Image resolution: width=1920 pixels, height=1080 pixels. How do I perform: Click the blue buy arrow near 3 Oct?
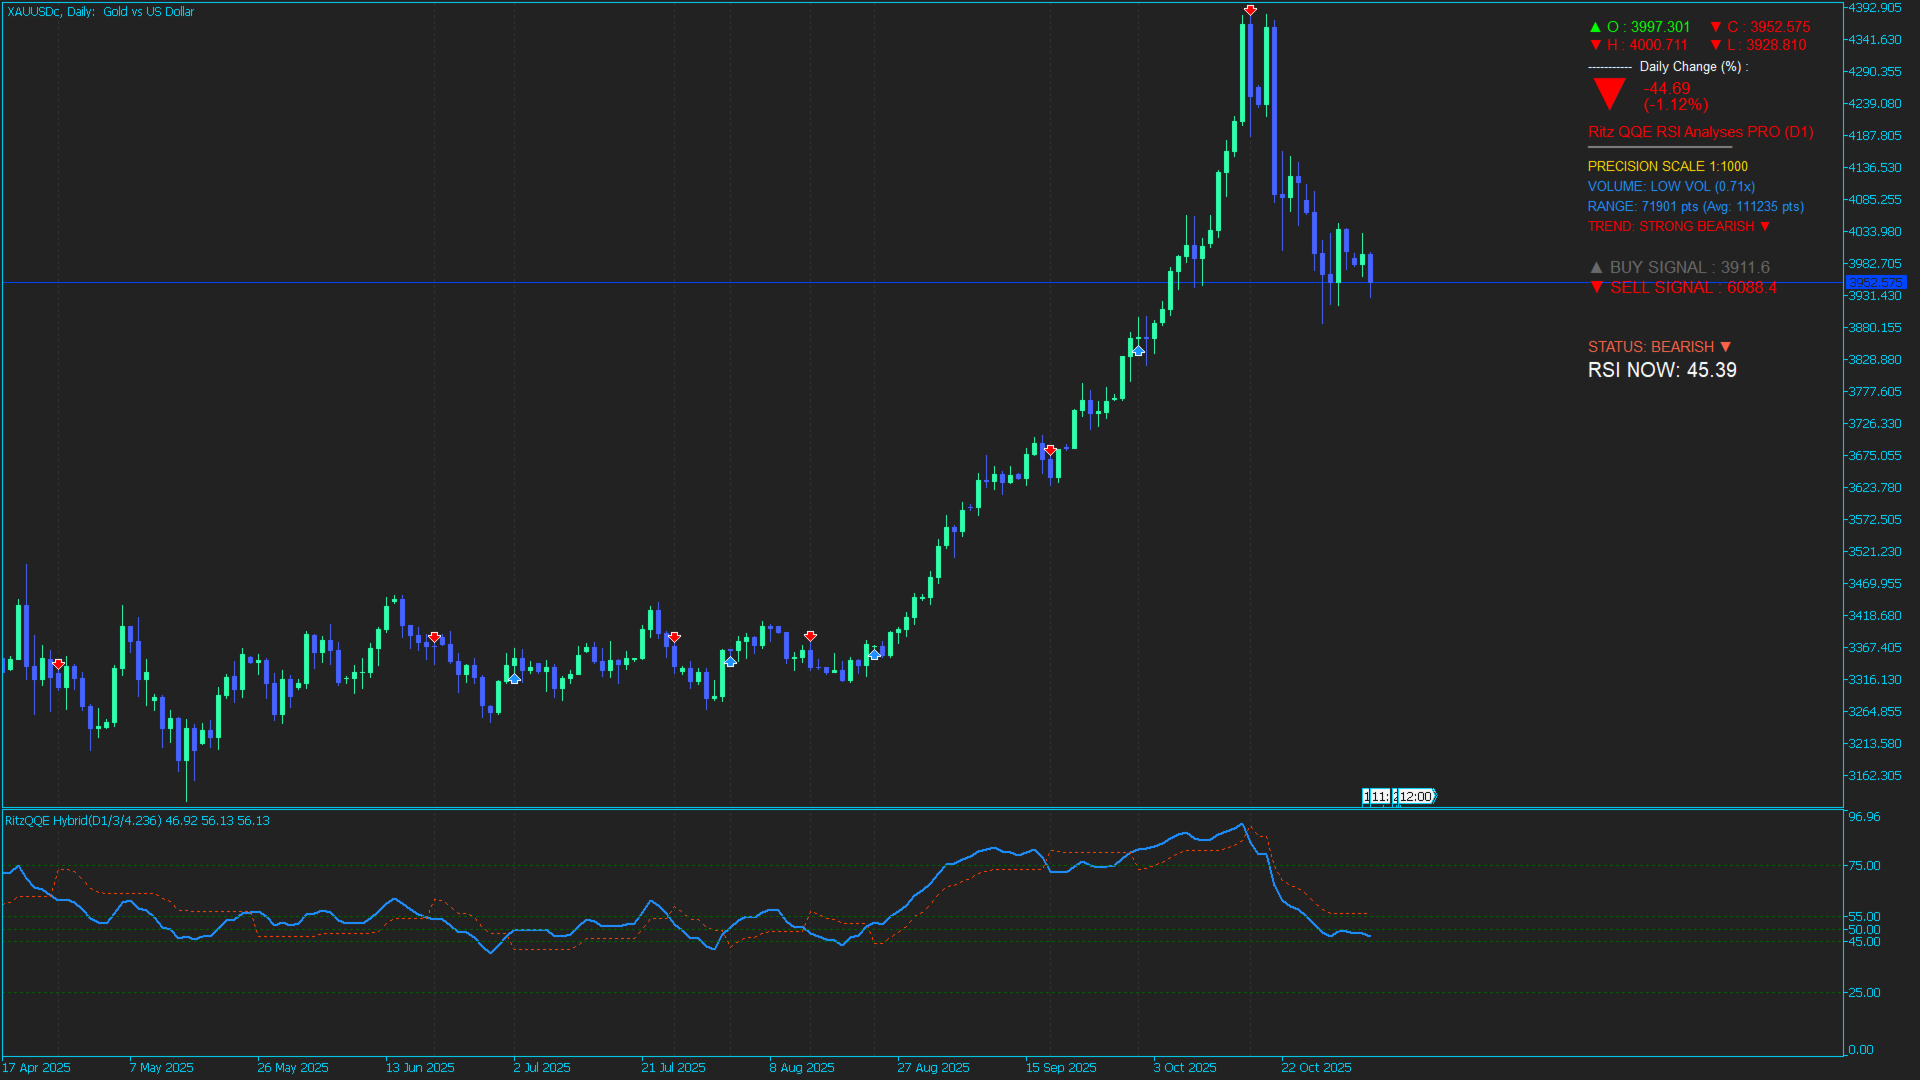click(1138, 351)
